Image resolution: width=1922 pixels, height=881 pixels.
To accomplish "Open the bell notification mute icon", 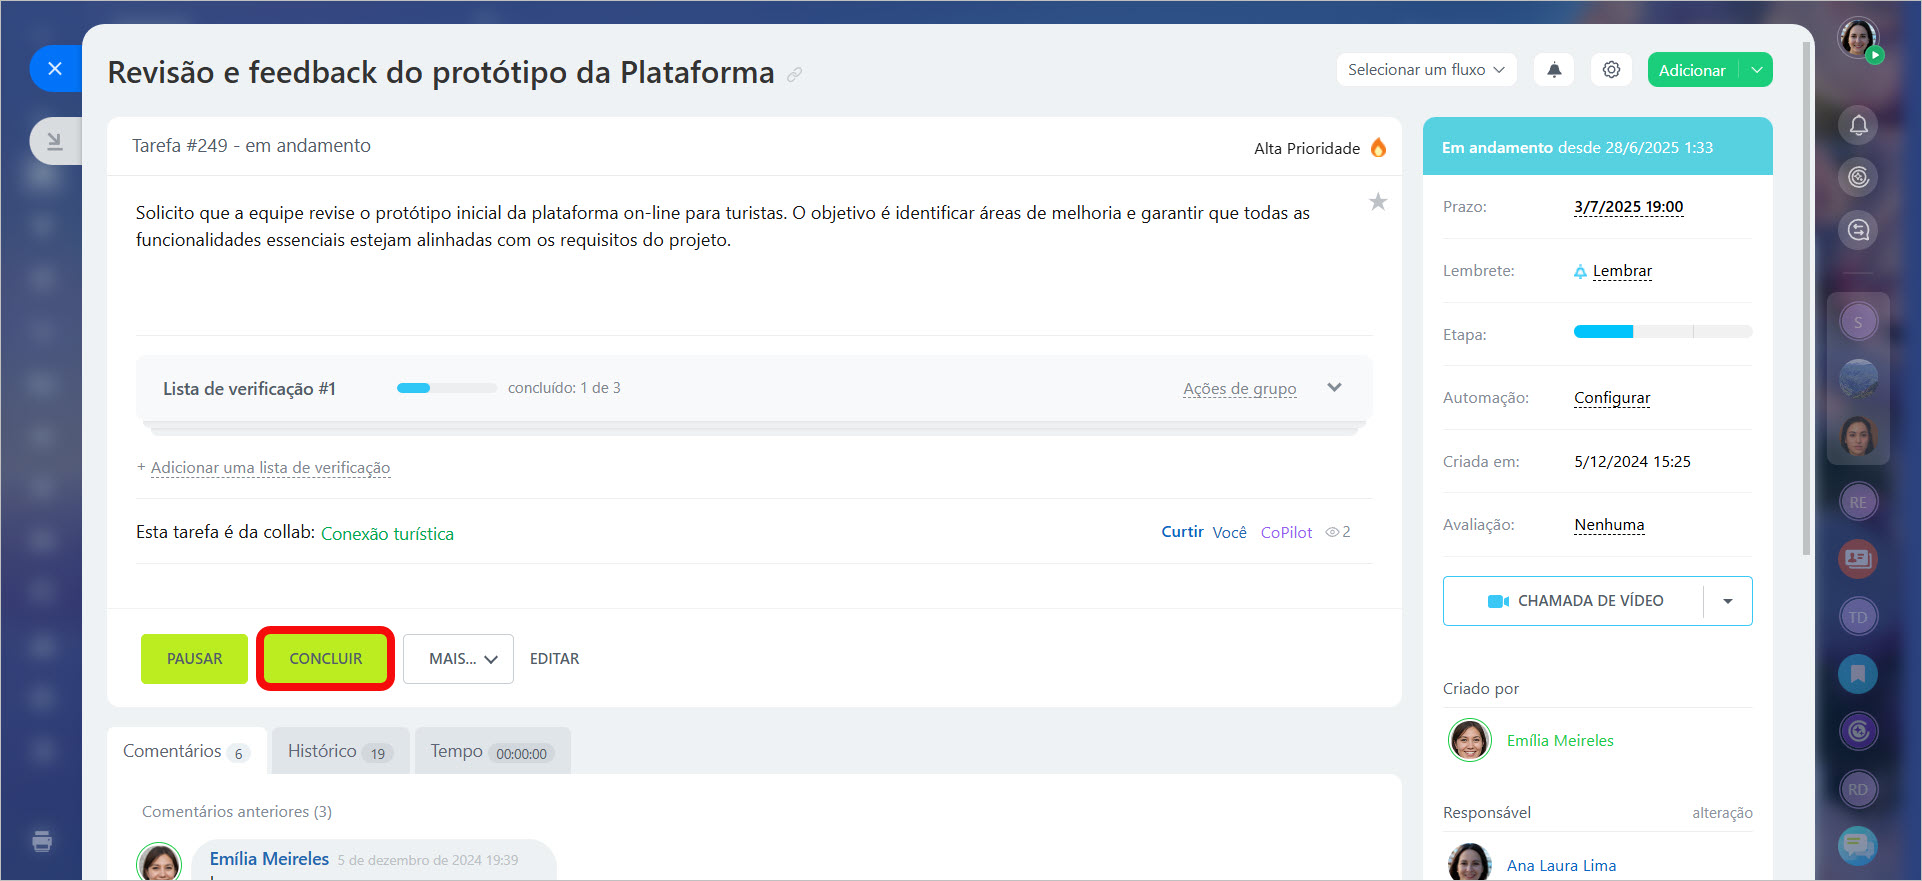I will 1554,70.
